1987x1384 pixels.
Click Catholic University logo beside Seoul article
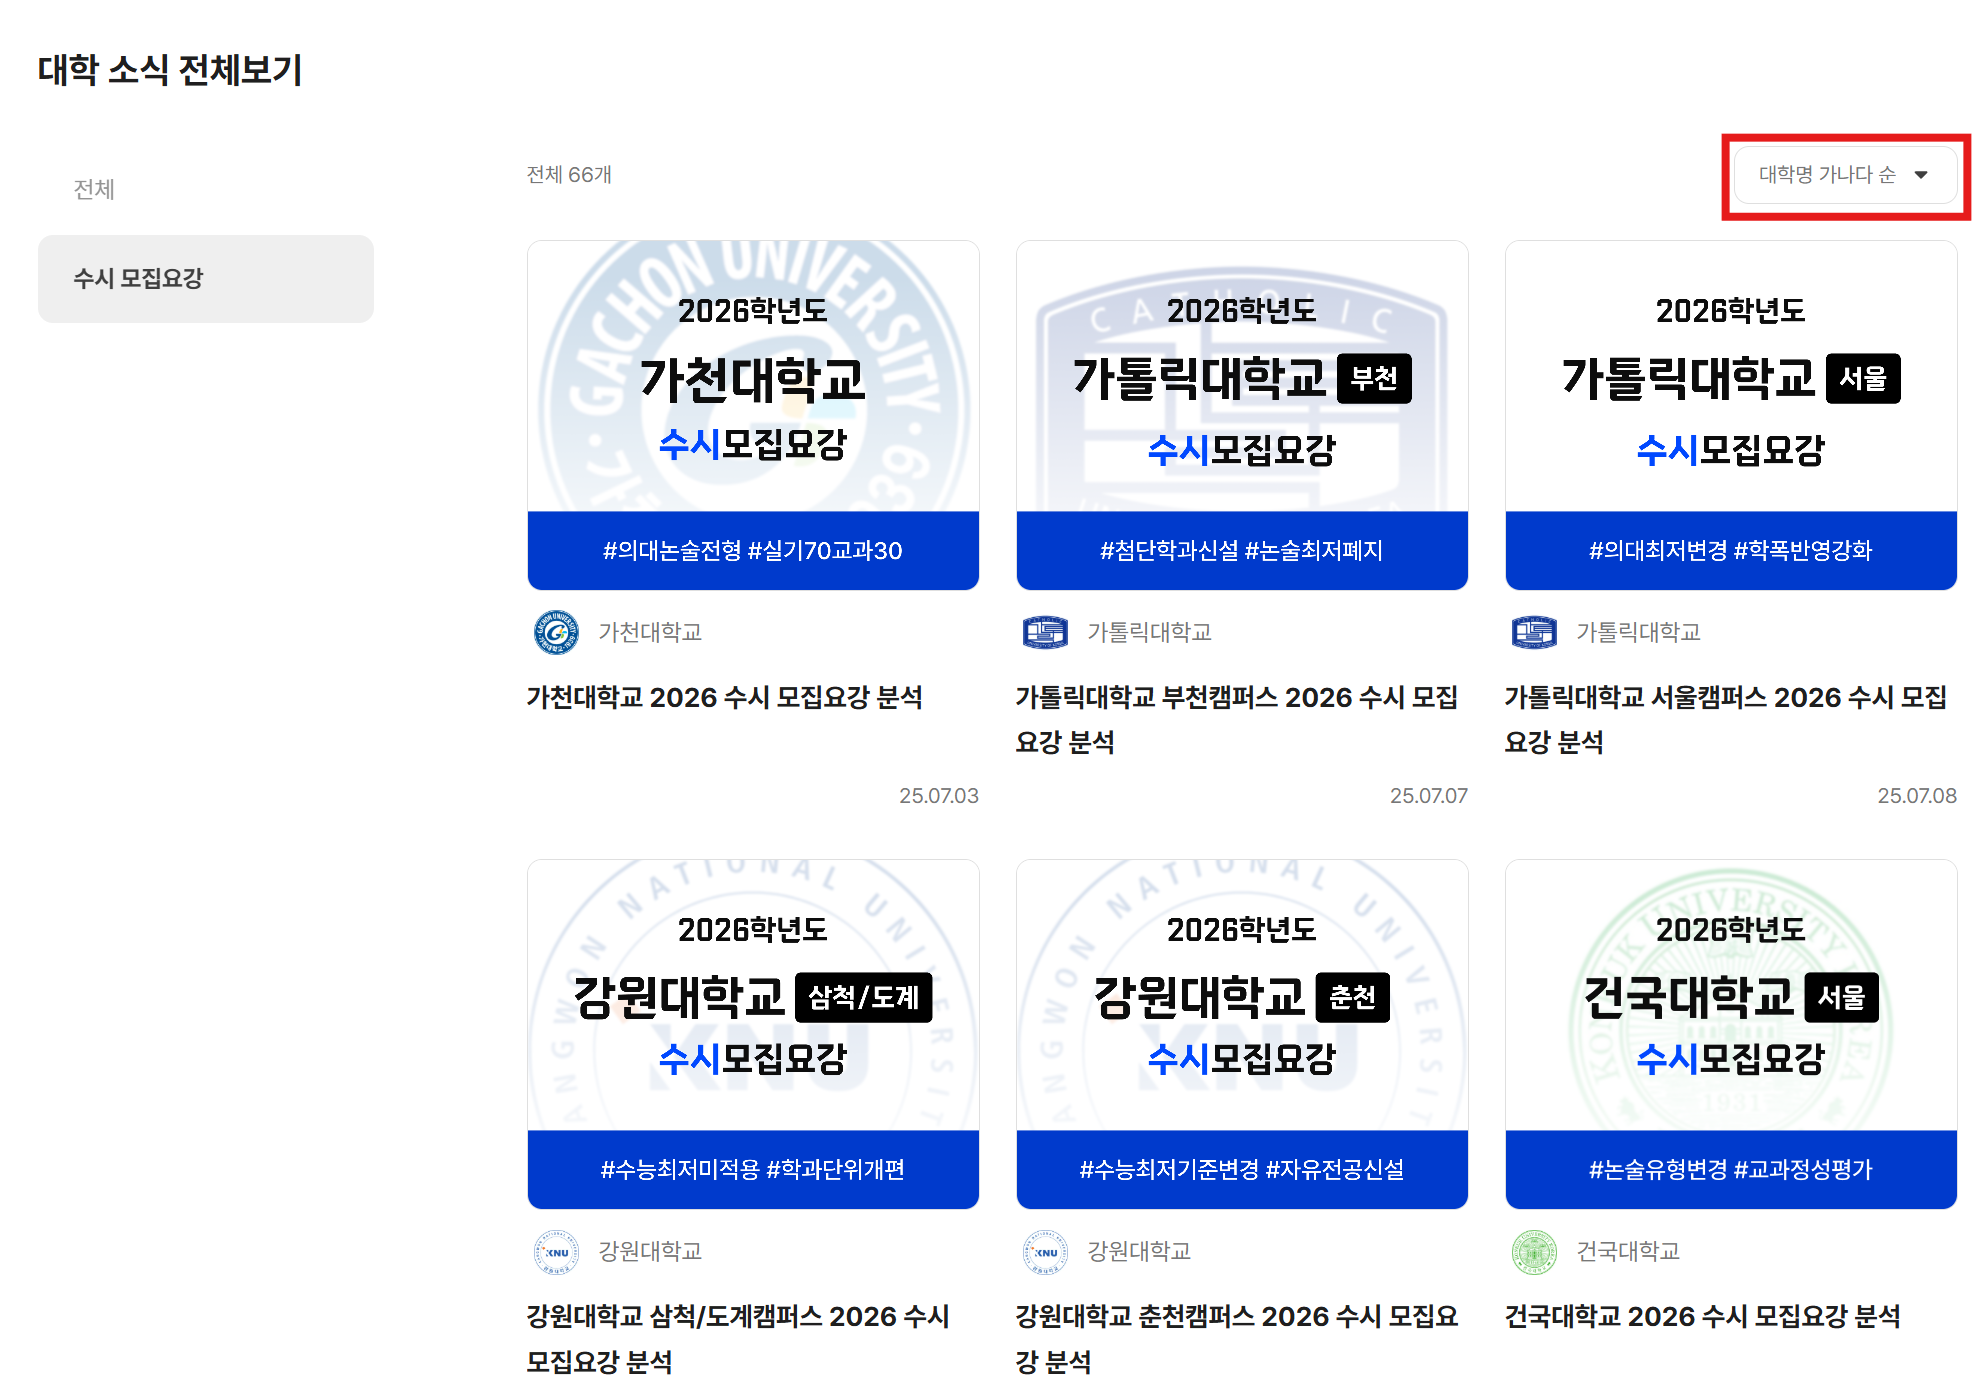tap(1534, 632)
